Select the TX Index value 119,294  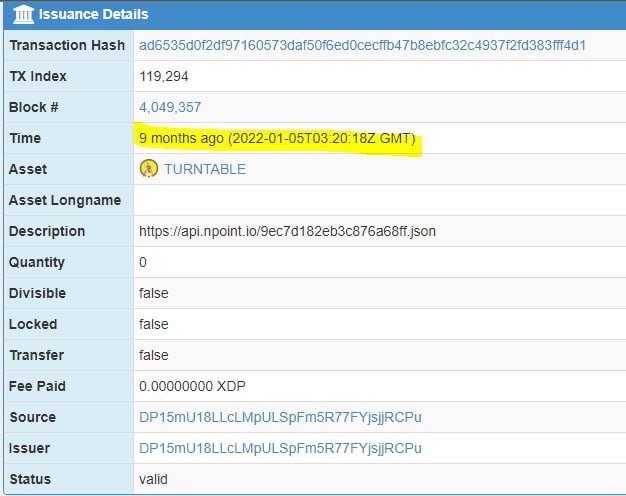163,76
